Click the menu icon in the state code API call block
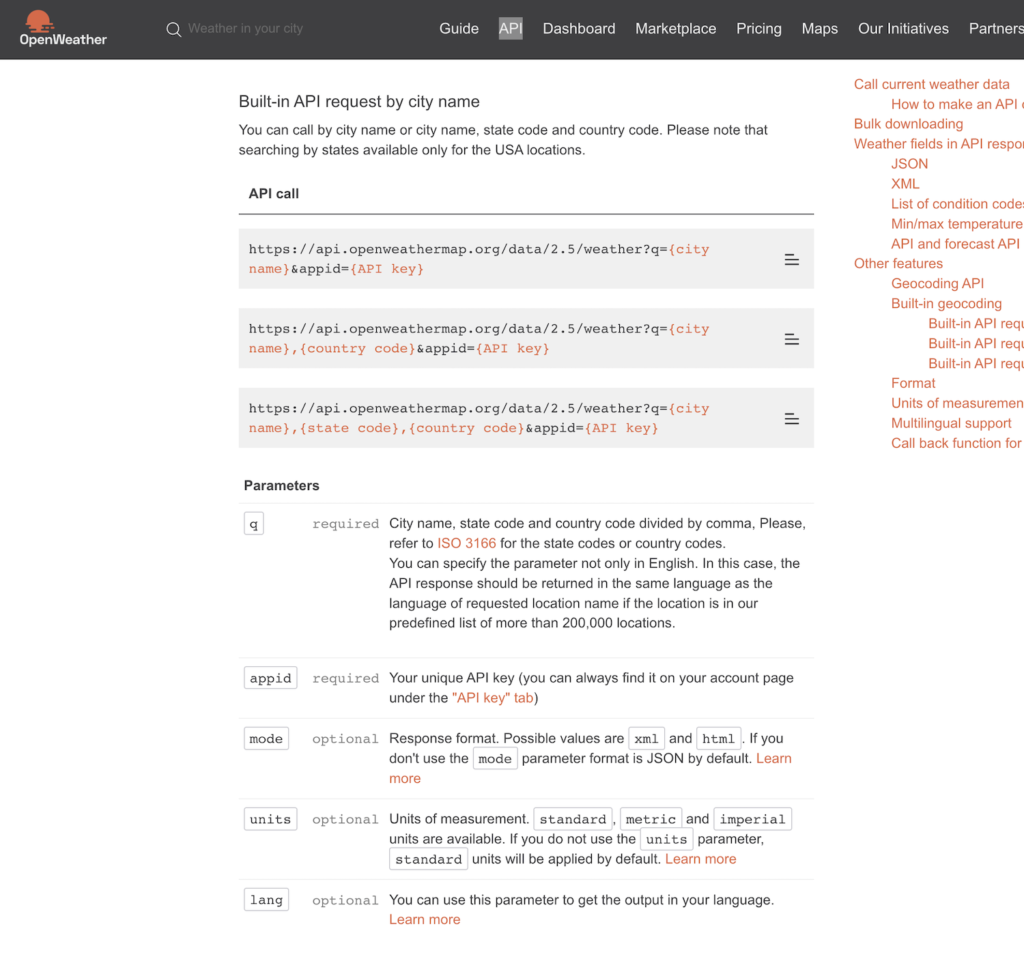This screenshot has width=1024, height=959. tap(792, 419)
